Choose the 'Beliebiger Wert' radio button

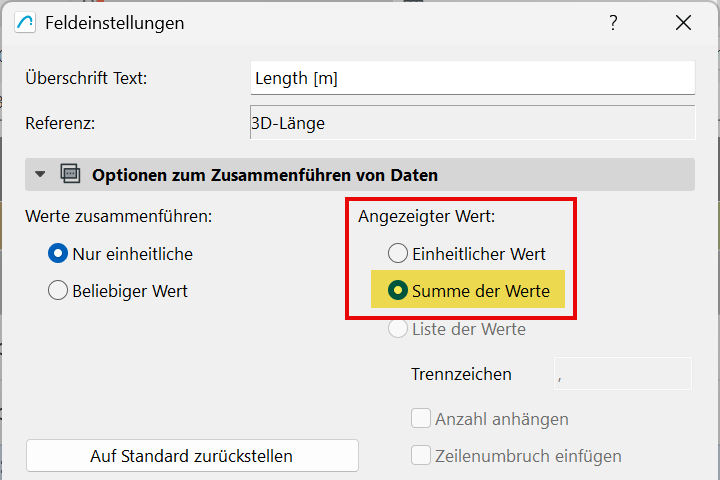(x=58, y=291)
